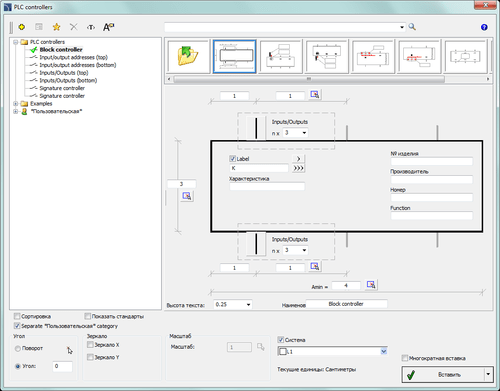The height and width of the screenshot is (391, 500).
Task: Select the fifth thumbnail with red marks
Action: point(373,56)
